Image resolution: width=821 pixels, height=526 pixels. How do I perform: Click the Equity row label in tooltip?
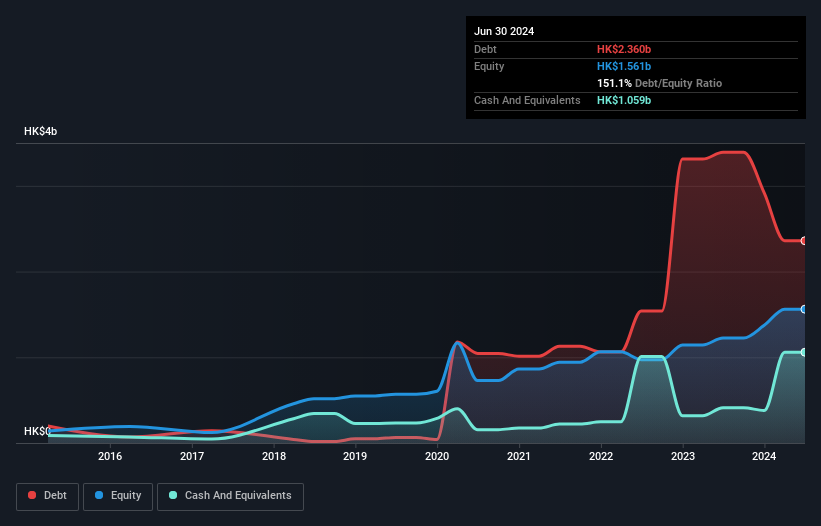489,66
